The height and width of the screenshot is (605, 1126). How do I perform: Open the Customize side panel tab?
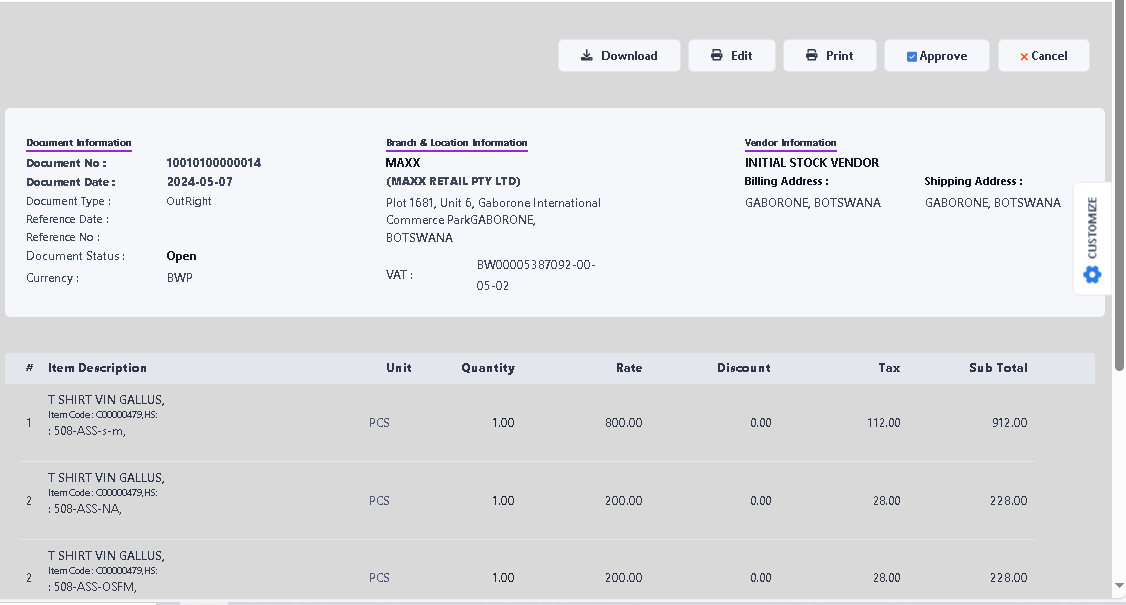[x=1092, y=228]
